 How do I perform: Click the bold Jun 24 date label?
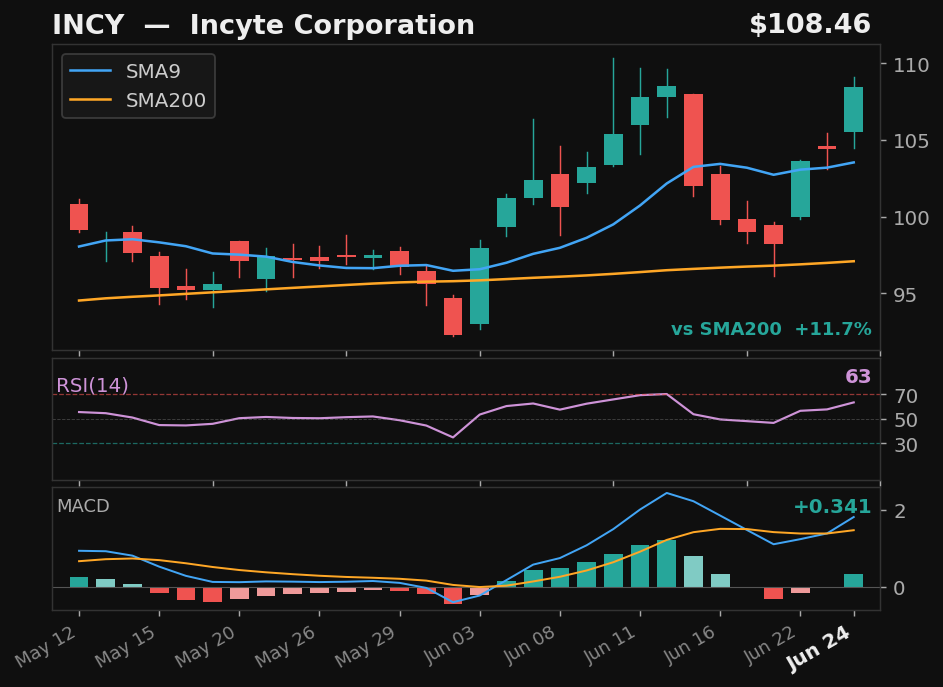pyautogui.click(x=820, y=648)
